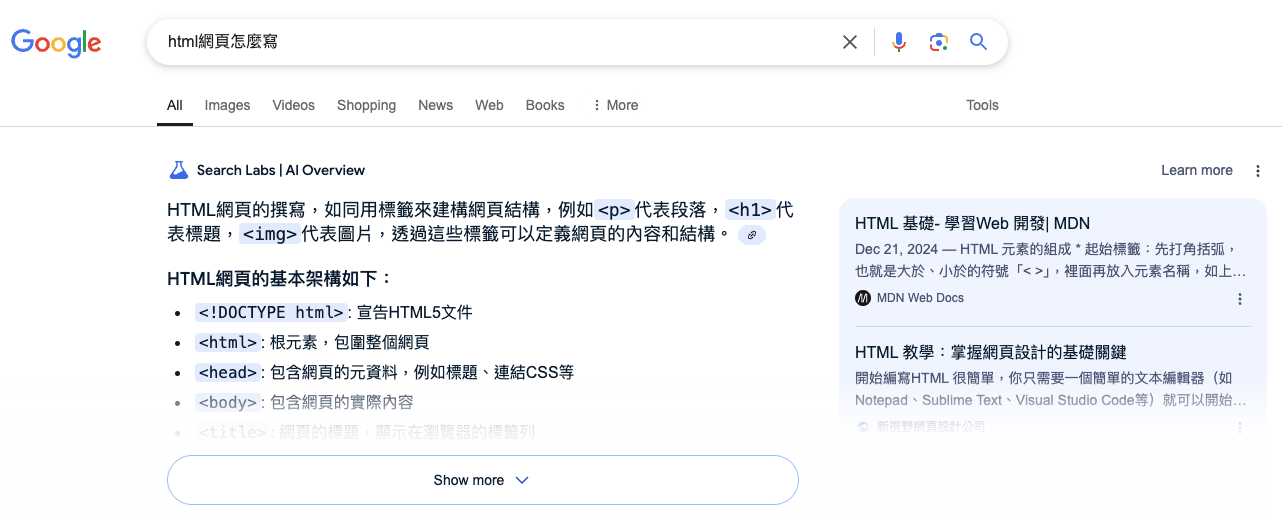The height and width of the screenshot is (520, 1282).
Task: Start voice search with the microphone icon
Action: tap(899, 42)
